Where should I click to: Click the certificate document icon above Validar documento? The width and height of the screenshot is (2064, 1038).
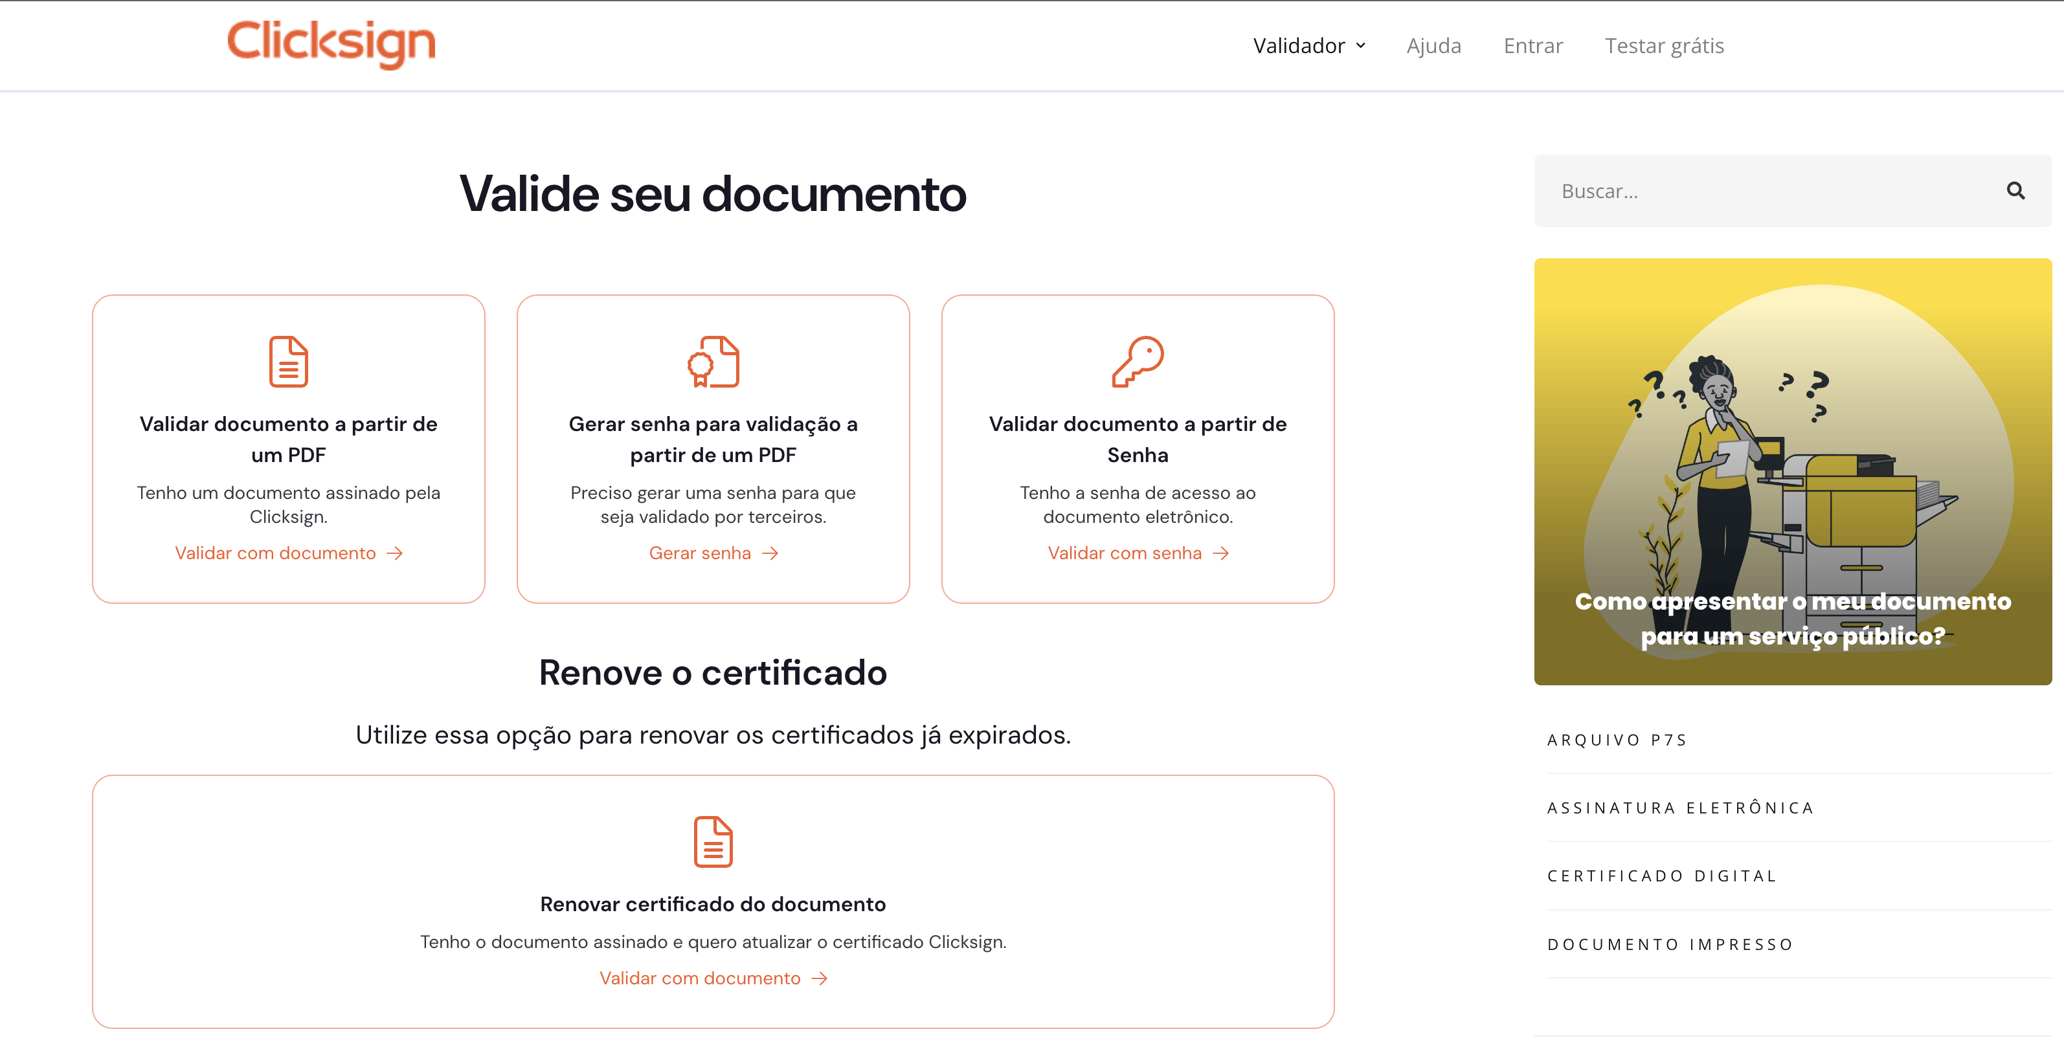point(288,362)
